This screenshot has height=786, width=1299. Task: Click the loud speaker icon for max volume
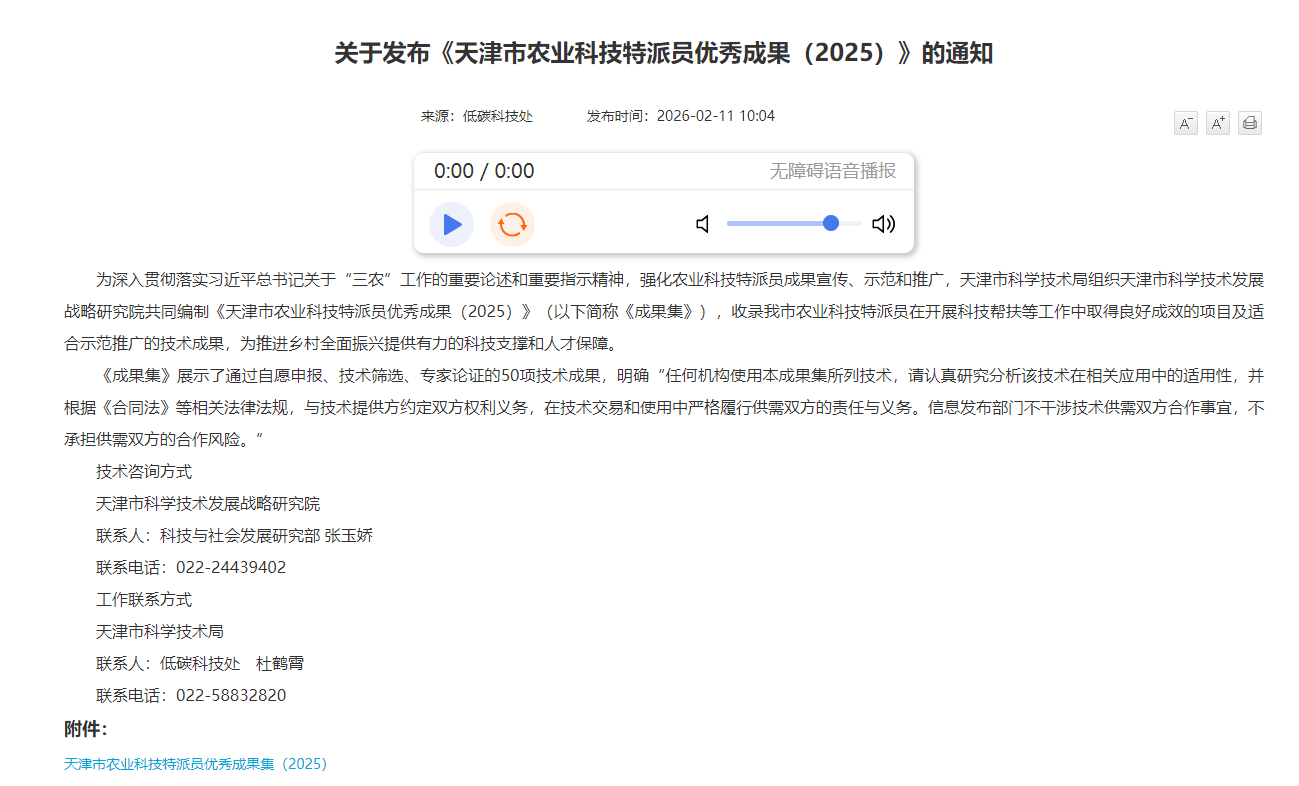(x=883, y=224)
